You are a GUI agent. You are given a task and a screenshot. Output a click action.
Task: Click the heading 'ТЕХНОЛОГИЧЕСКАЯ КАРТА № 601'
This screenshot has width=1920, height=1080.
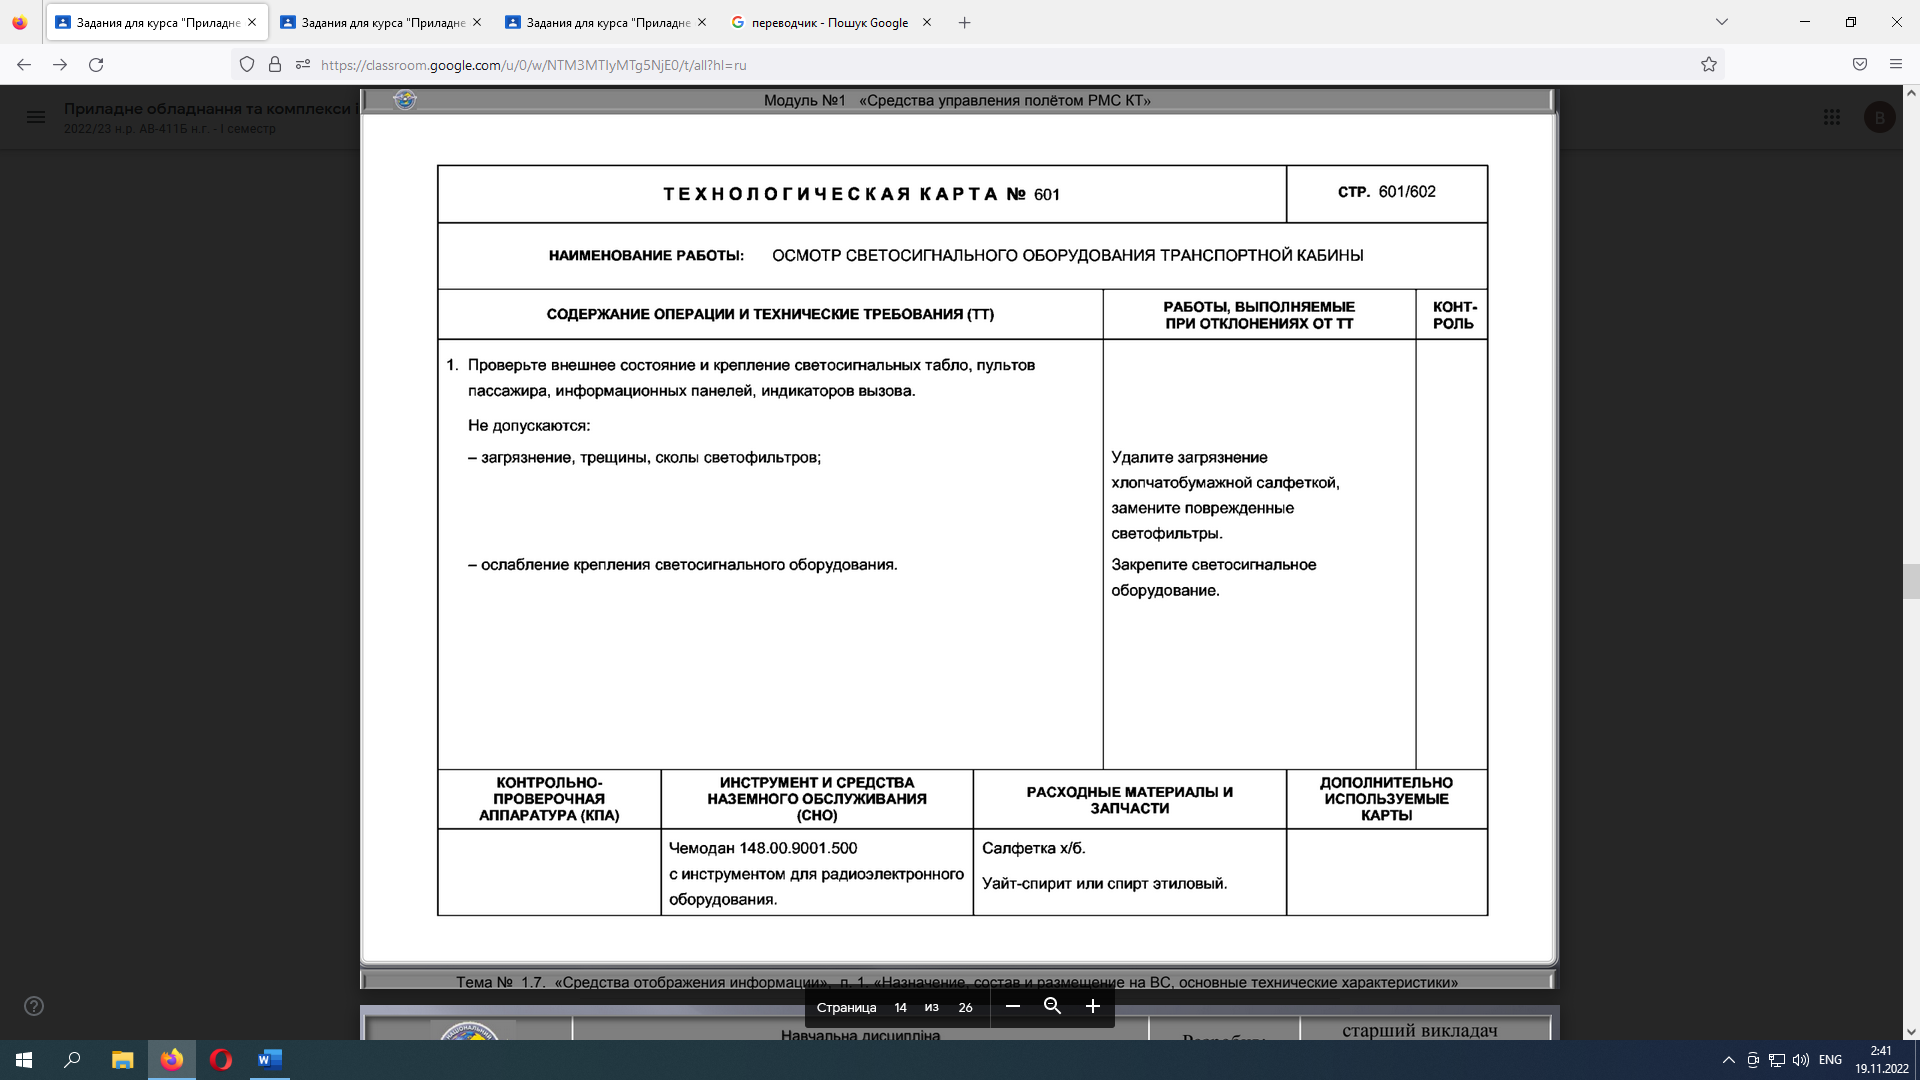point(861,194)
